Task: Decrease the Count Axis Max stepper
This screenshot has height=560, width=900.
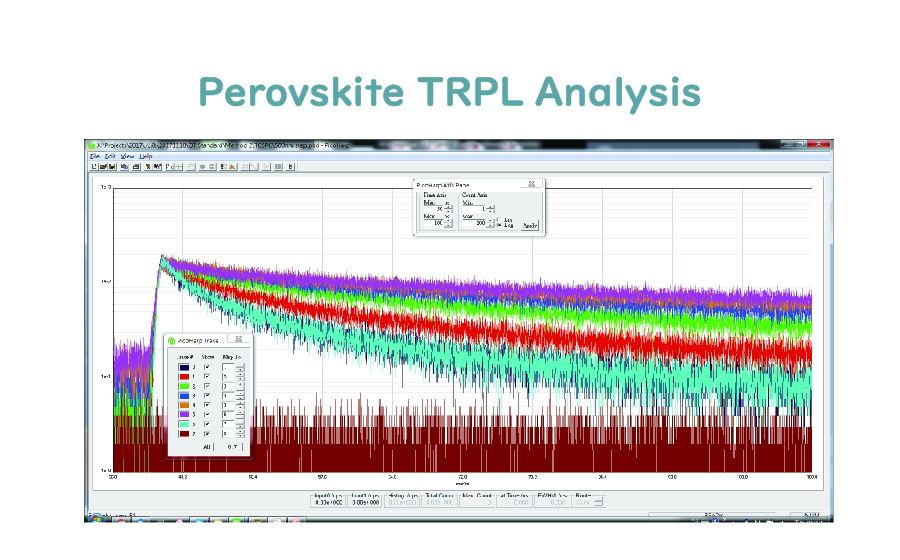Action: tap(491, 225)
